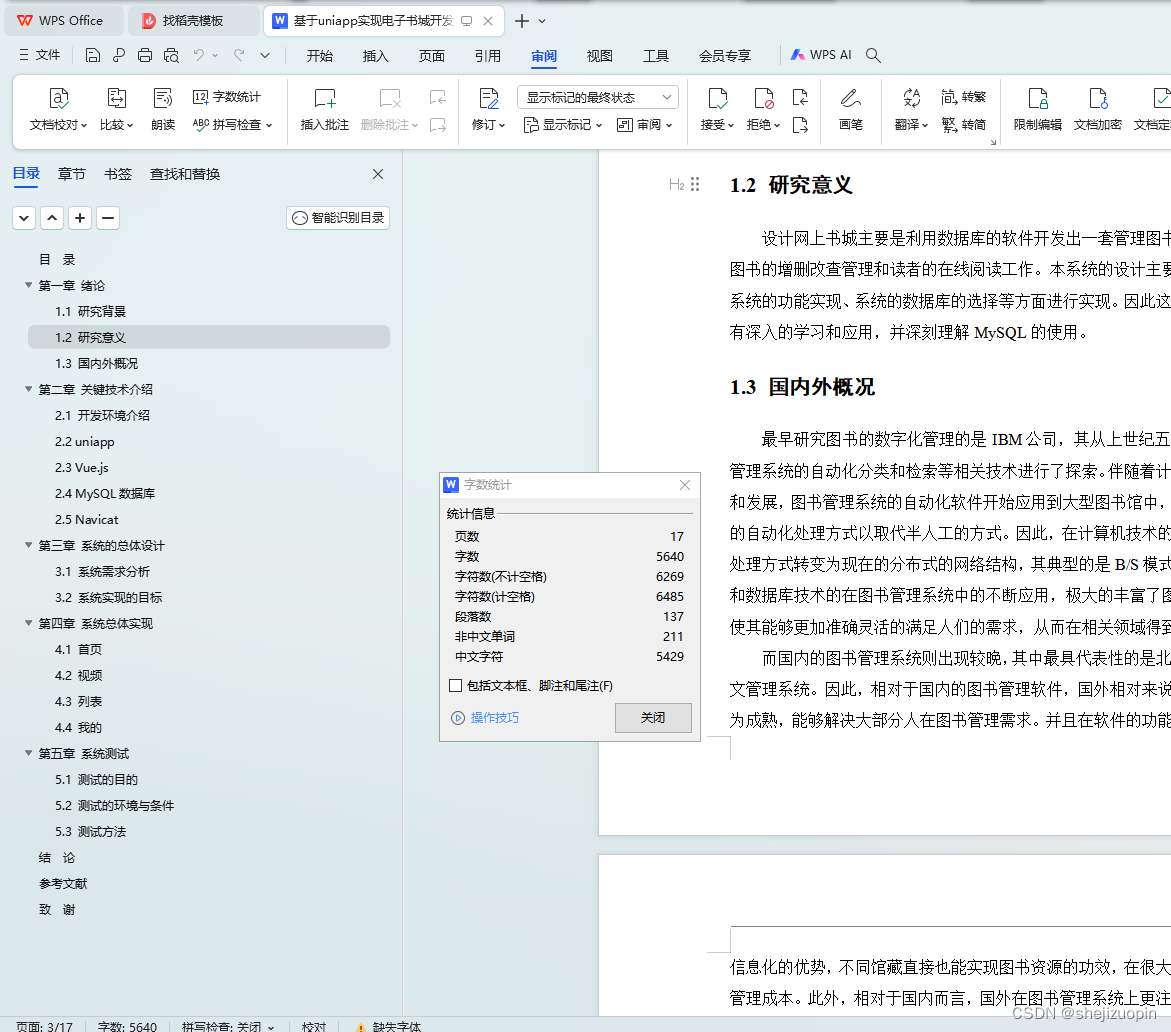Open the 文档校对 proofreading tool
This screenshot has width=1171, height=1032.
[58, 109]
